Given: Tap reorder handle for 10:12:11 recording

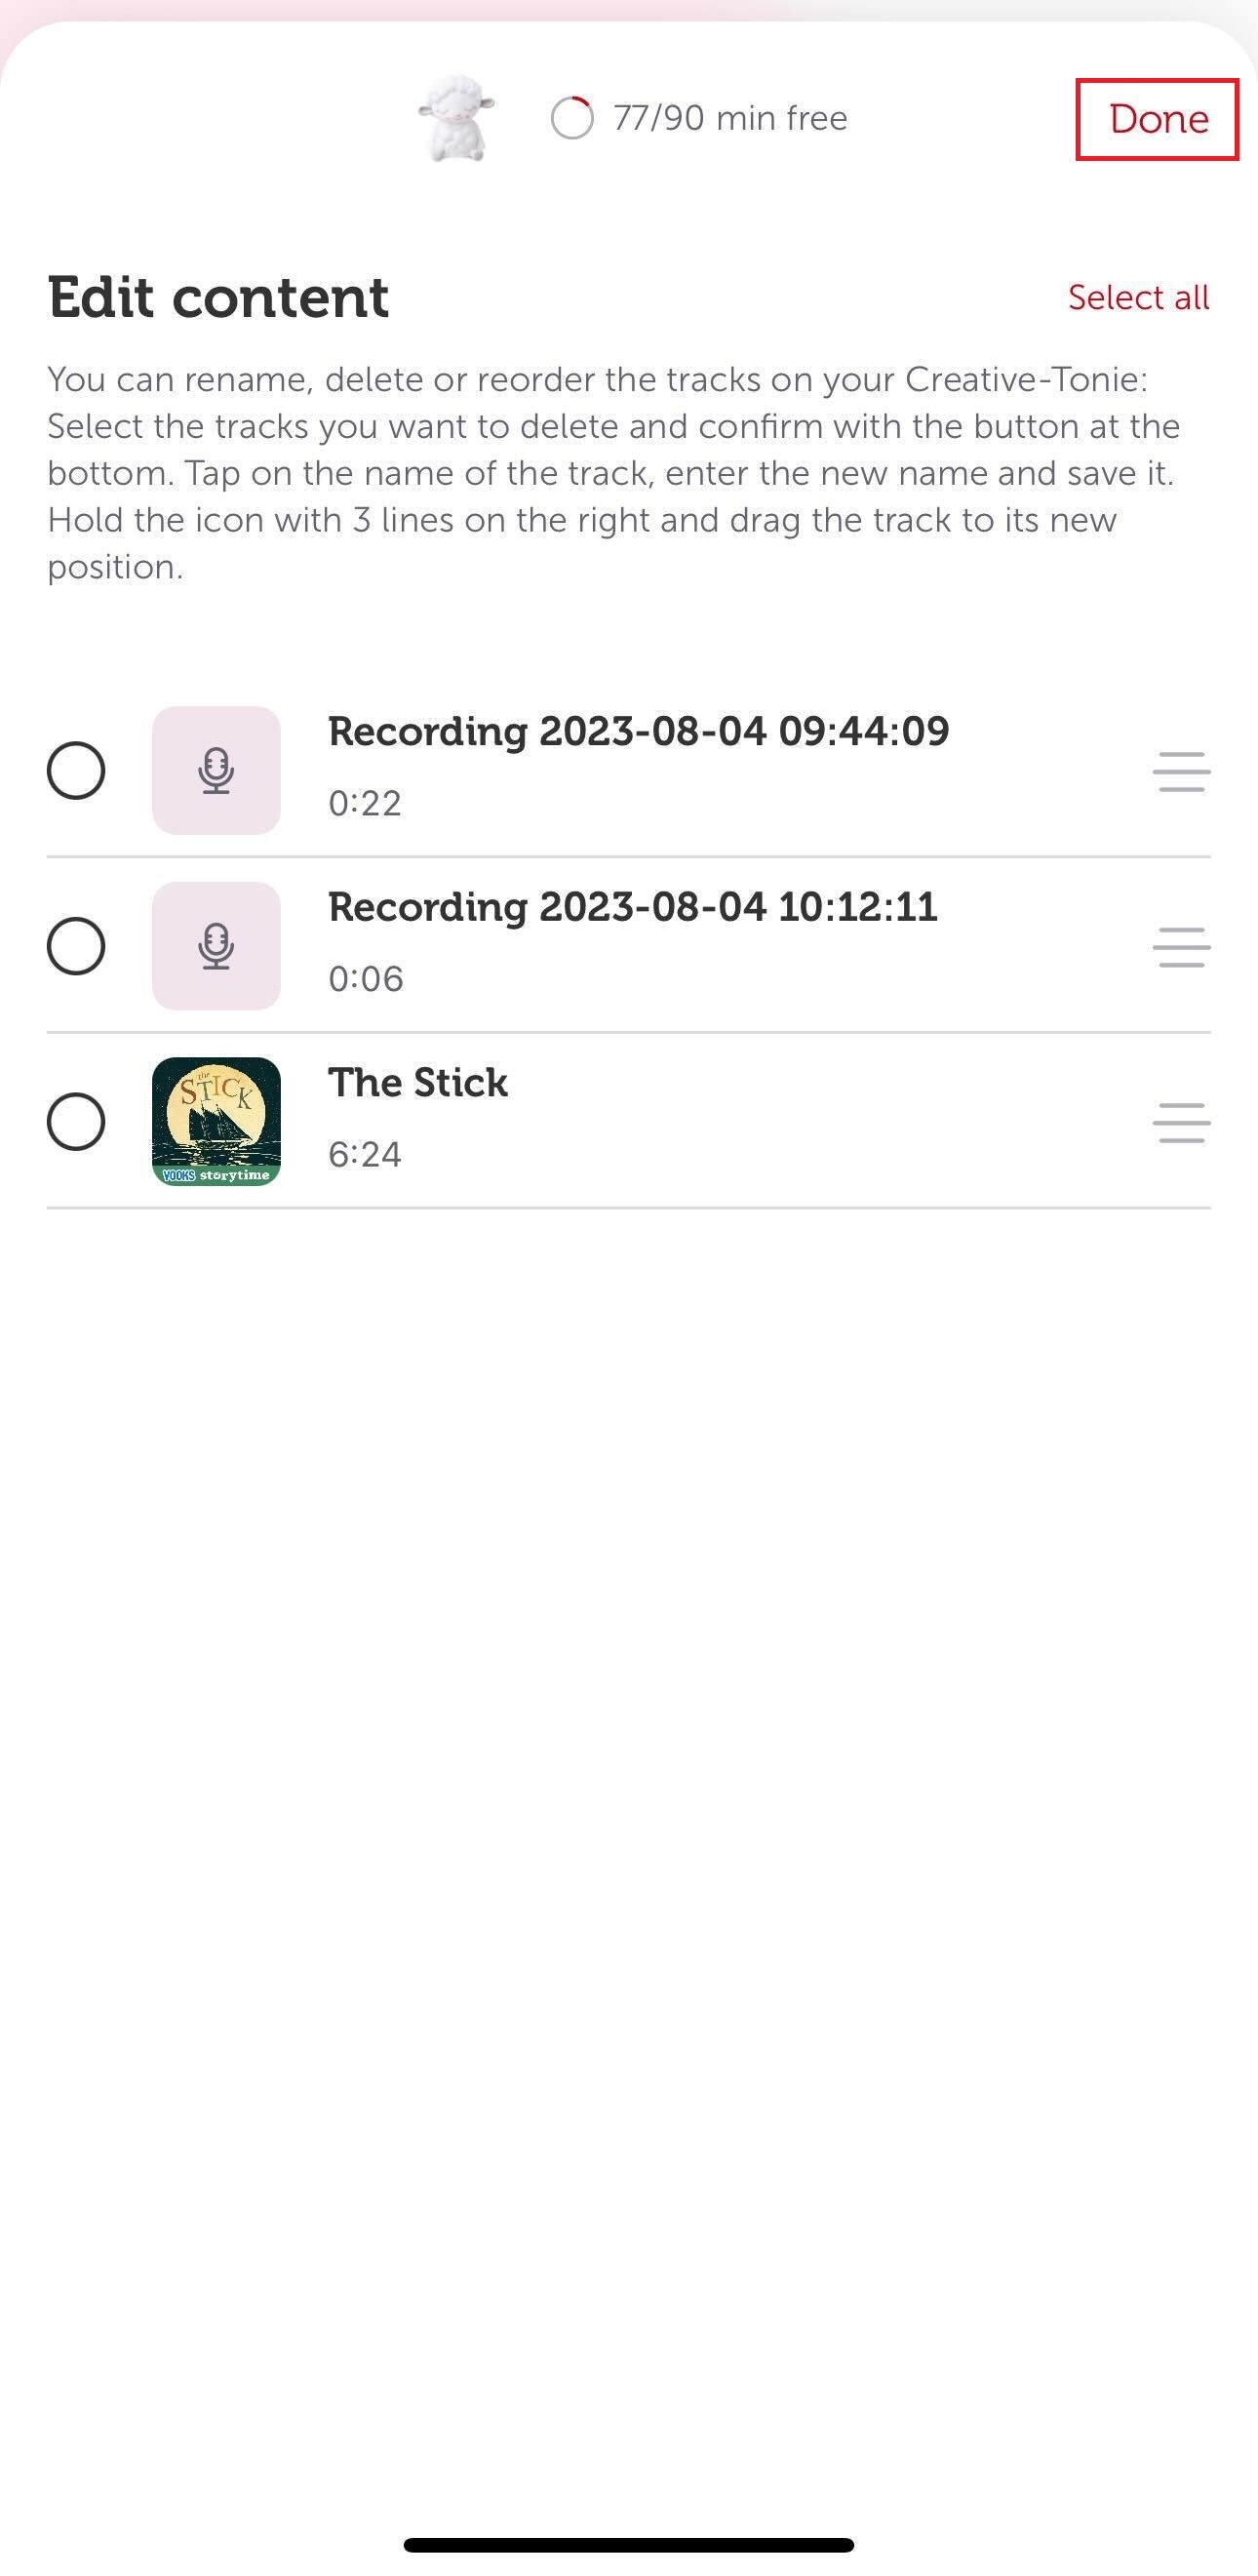Looking at the screenshot, I should (1181, 946).
